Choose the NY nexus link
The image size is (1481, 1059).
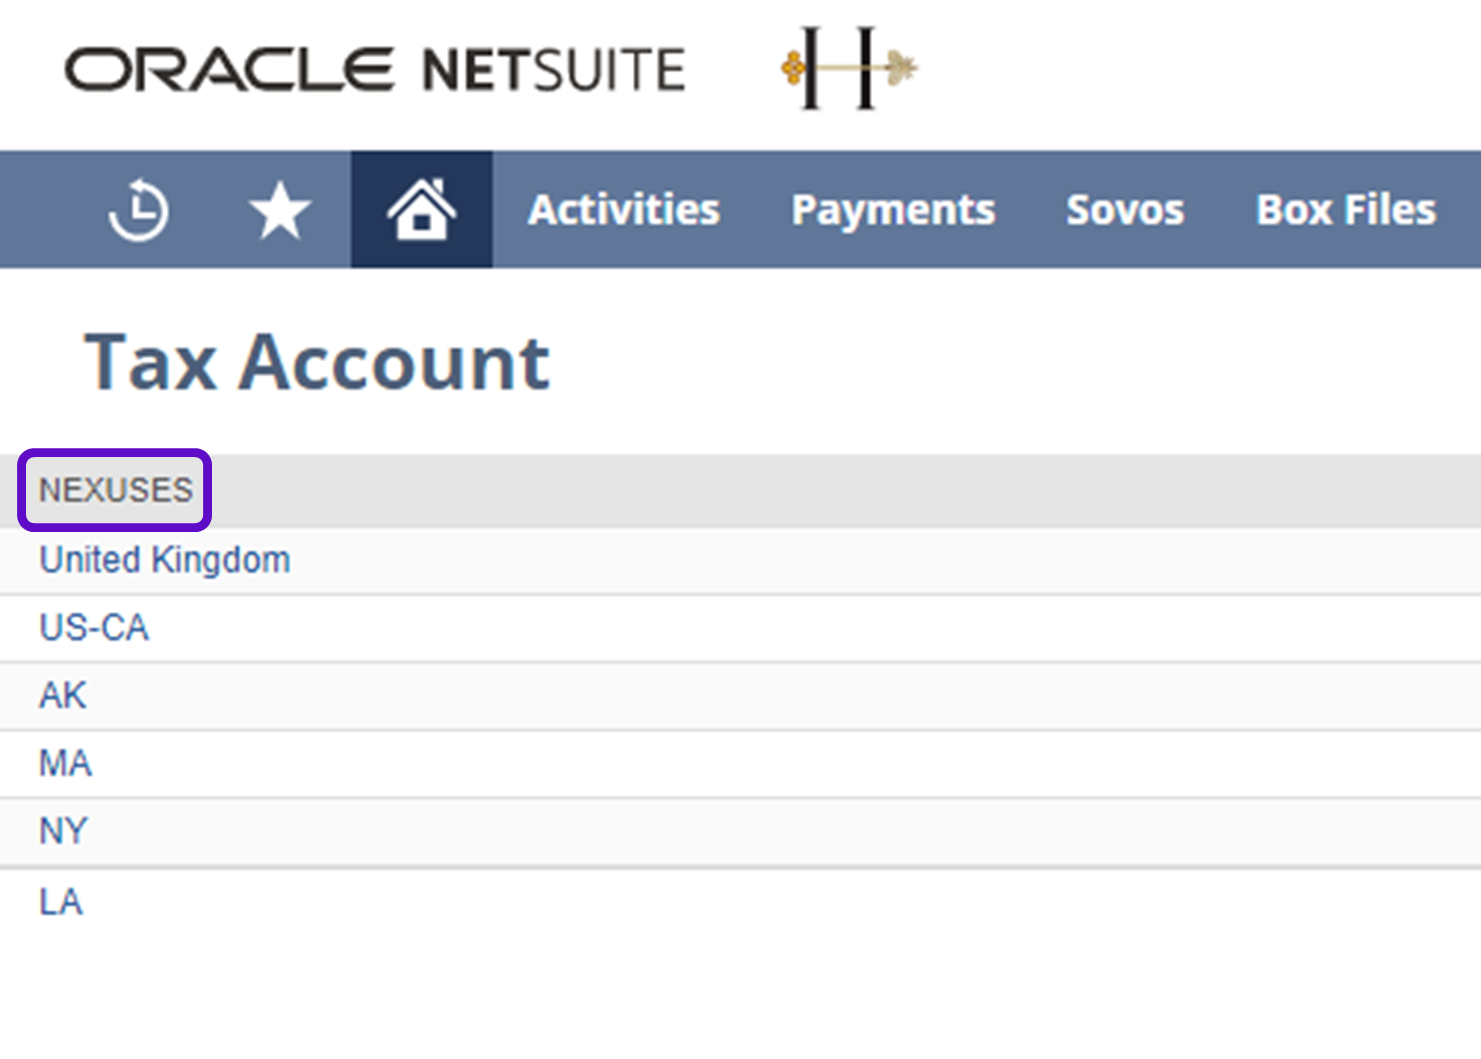point(63,831)
